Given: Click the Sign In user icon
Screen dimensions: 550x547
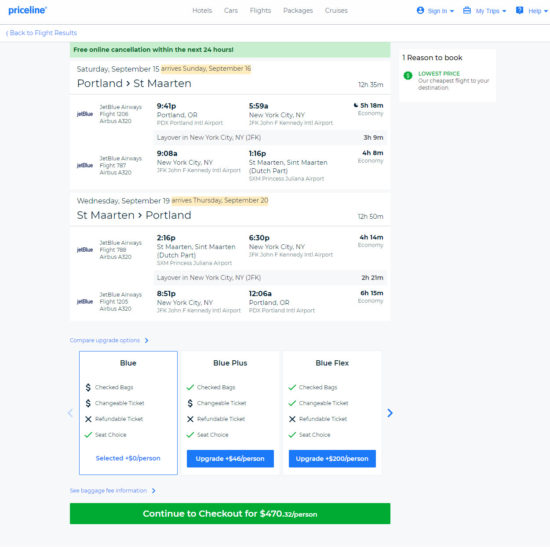Looking at the screenshot, I should (x=420, y=11).
